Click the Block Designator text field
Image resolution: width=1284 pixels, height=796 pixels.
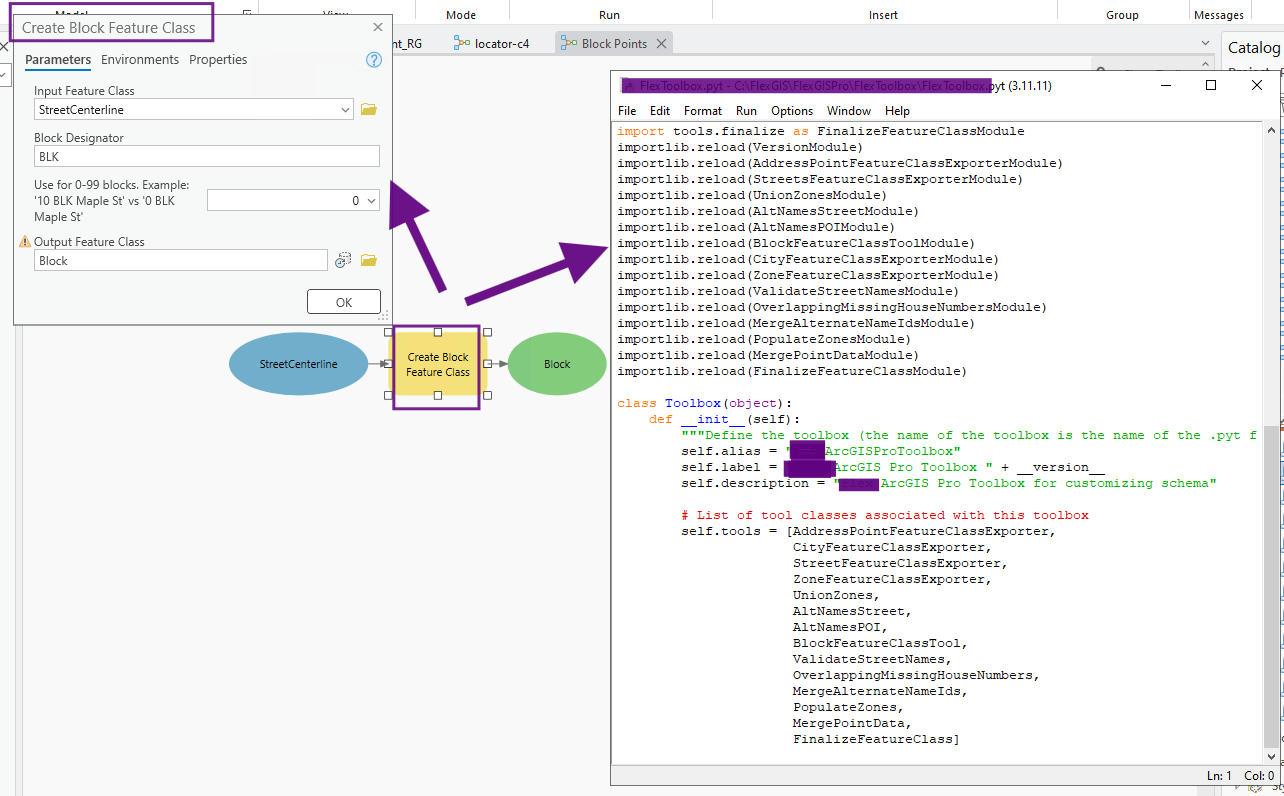click(x=207, y=156)
